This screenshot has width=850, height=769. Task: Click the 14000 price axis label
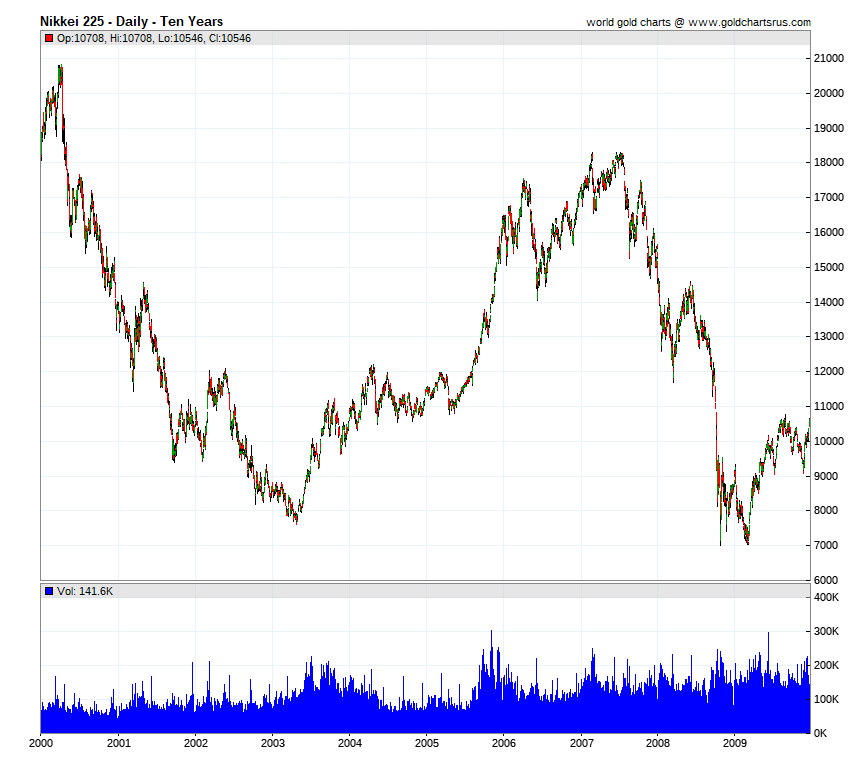(x=829, y=302)
